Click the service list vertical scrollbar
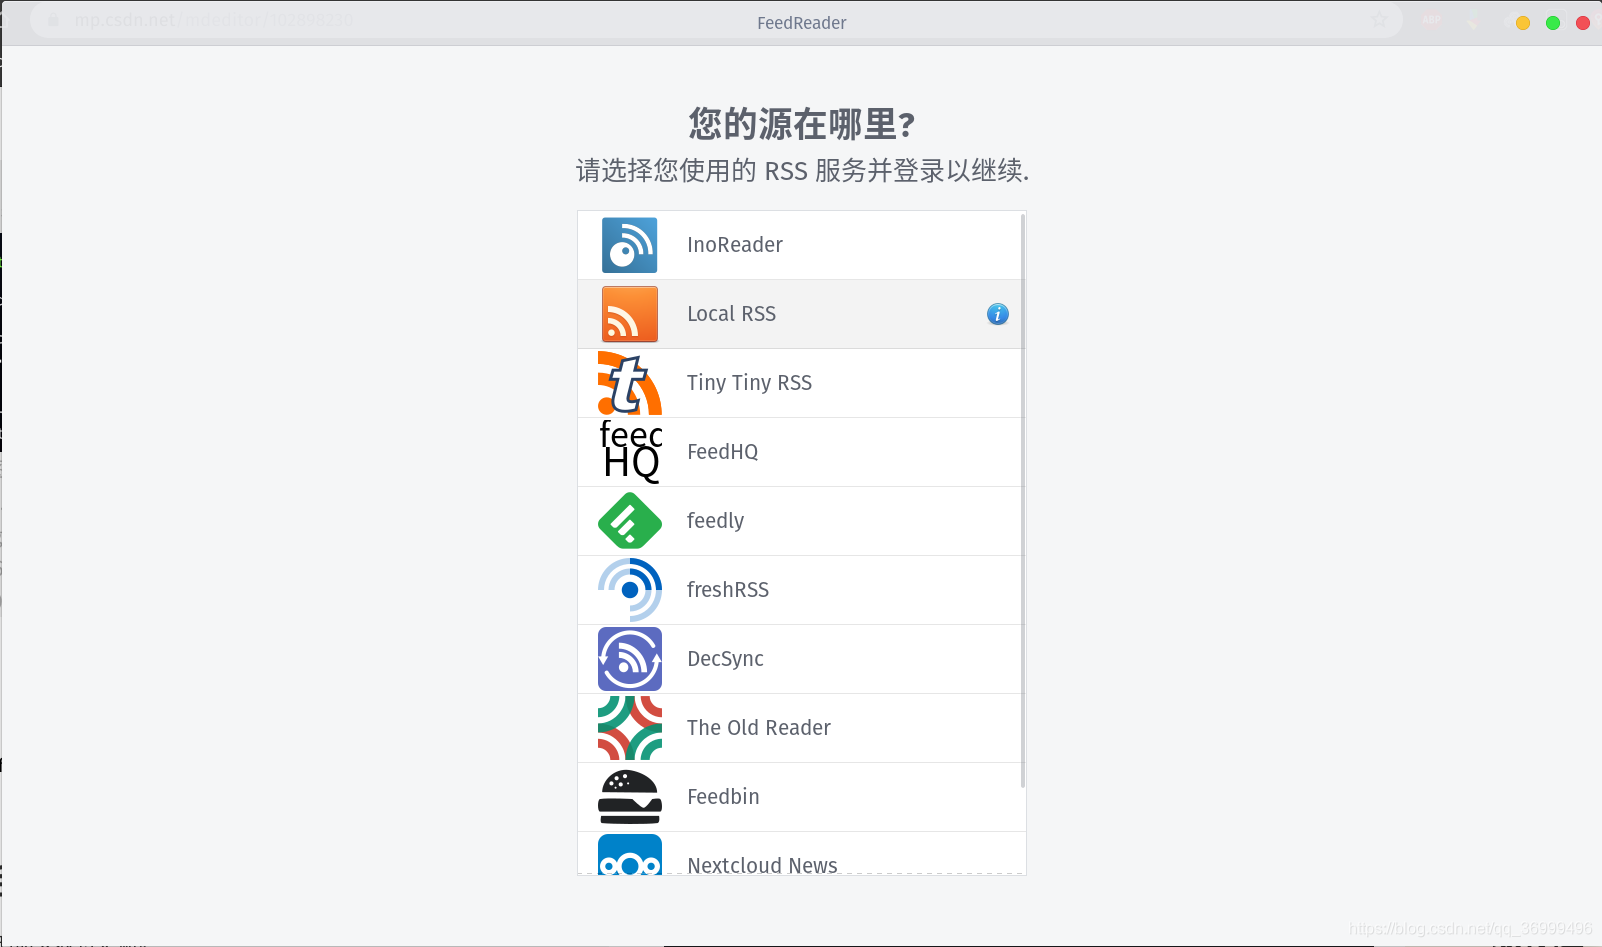Screen dimensions: 1602x947 1022,500
